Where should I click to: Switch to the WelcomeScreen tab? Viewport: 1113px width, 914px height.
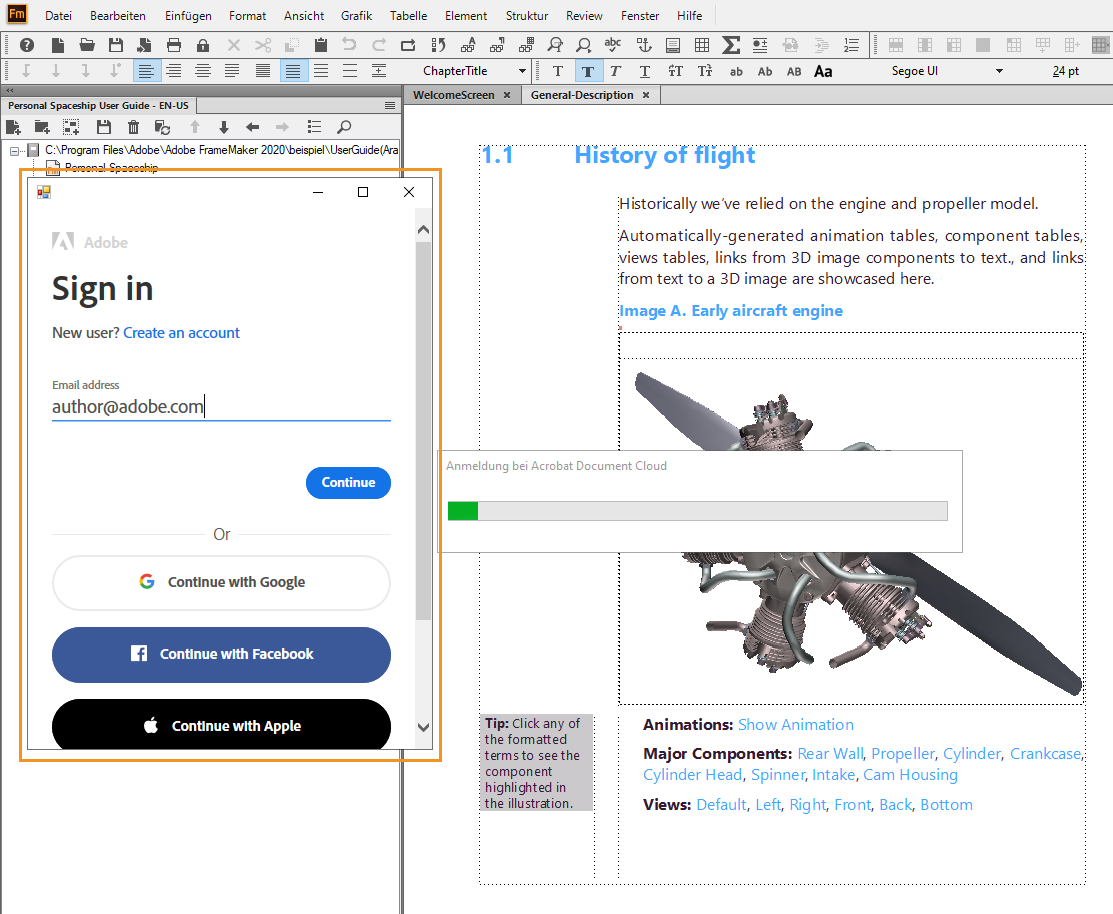pyautogui.click(x=453, y=95)
